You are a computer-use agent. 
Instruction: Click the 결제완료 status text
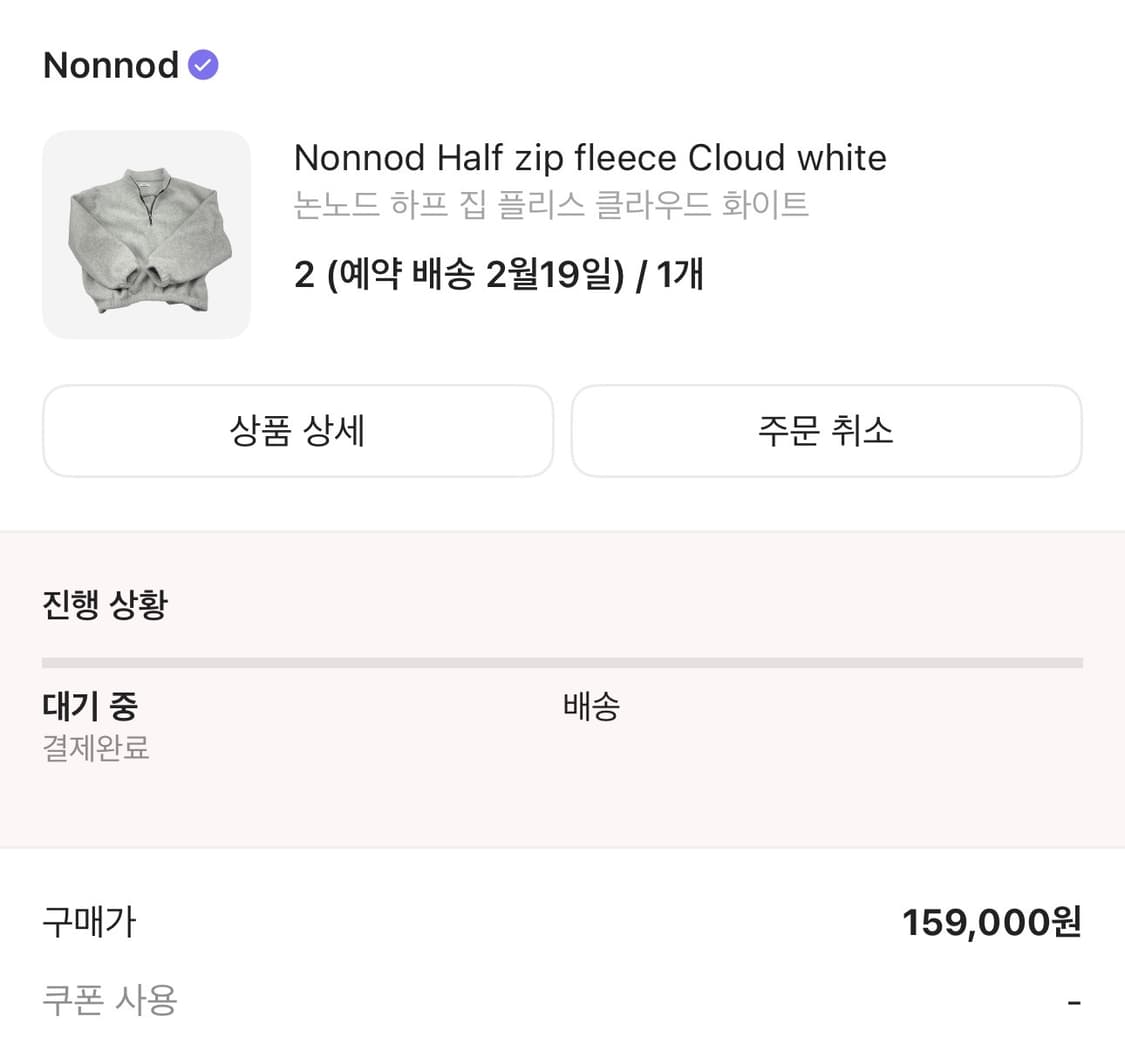click(x=94, y=749)
